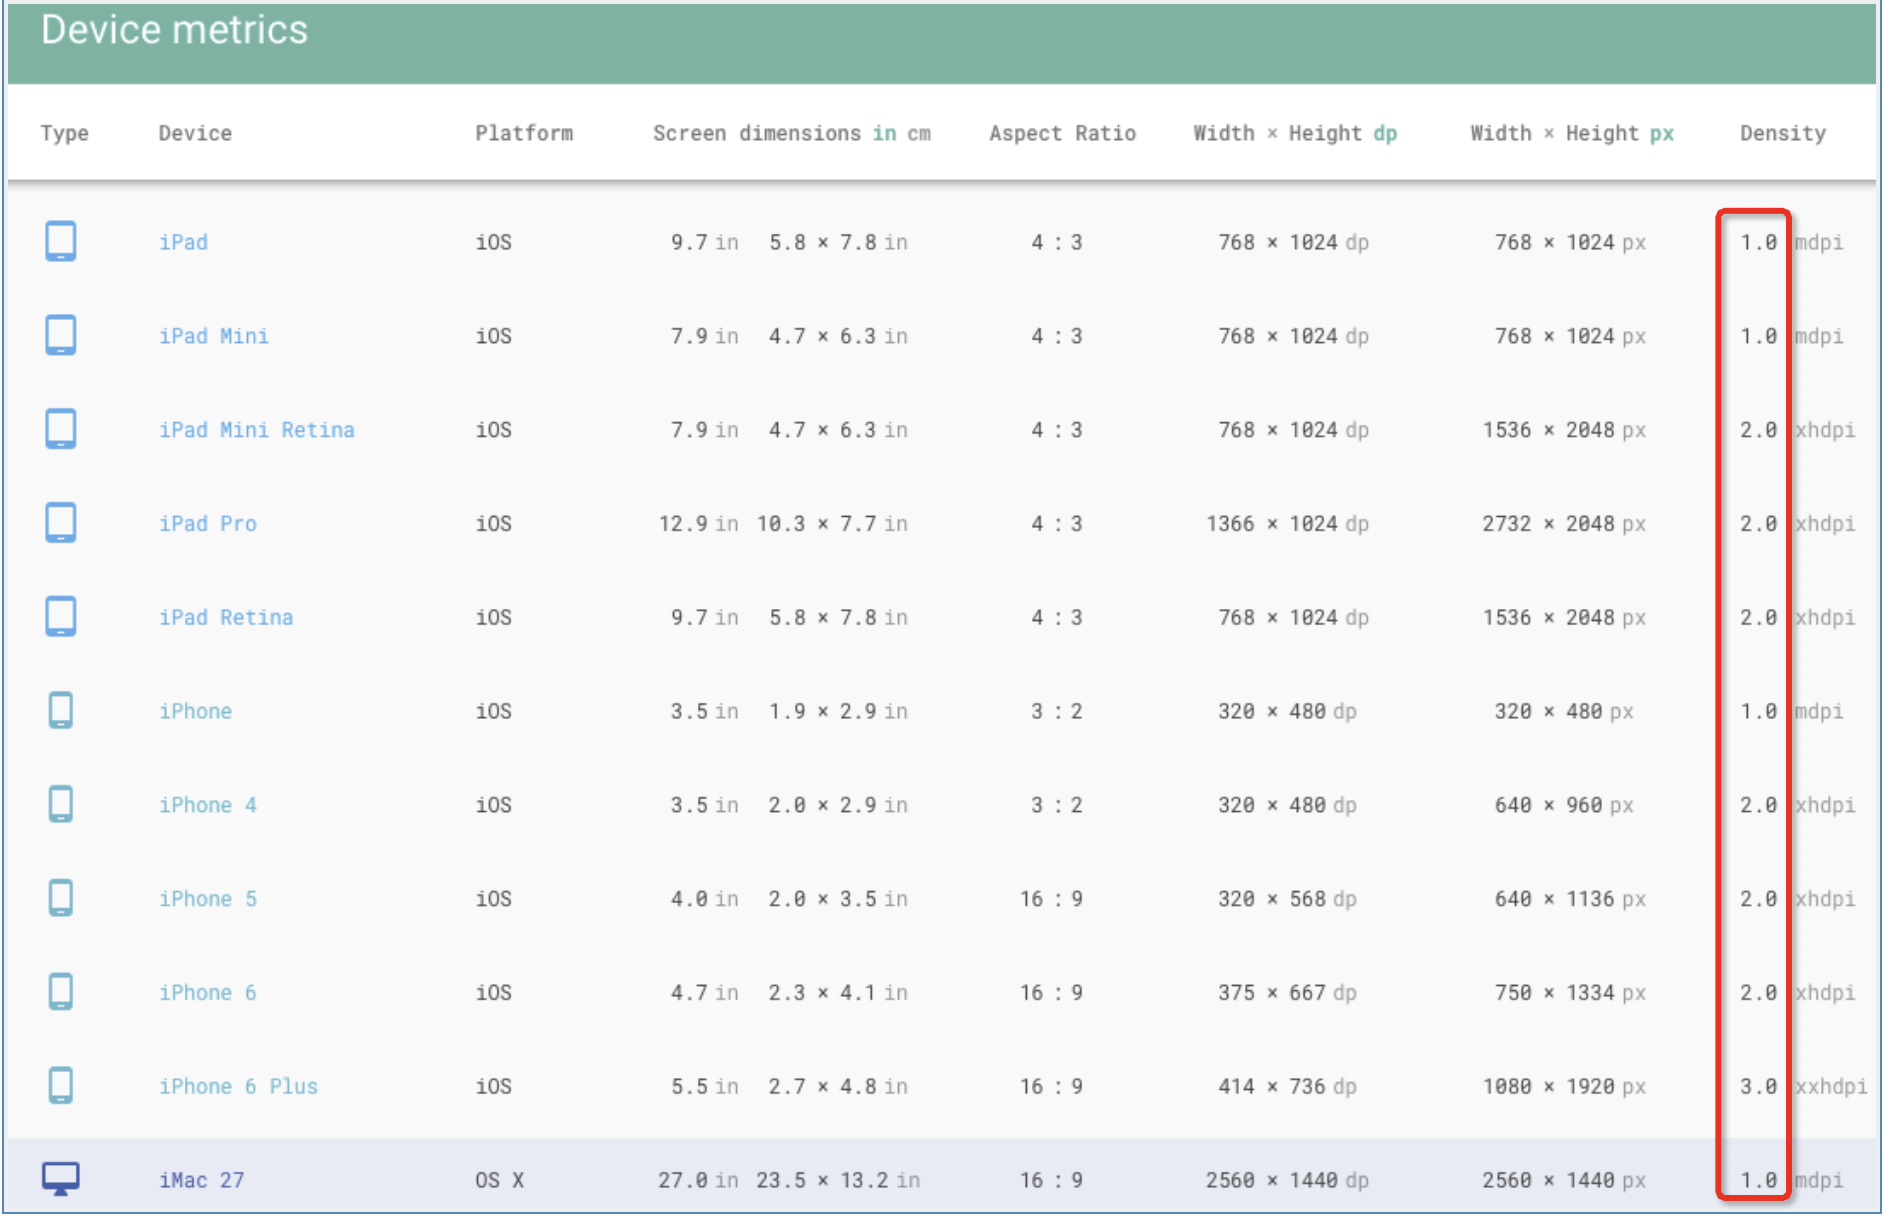Sort by the Device column header
The image size is (1890, 1222).
(x=195, y=133)
